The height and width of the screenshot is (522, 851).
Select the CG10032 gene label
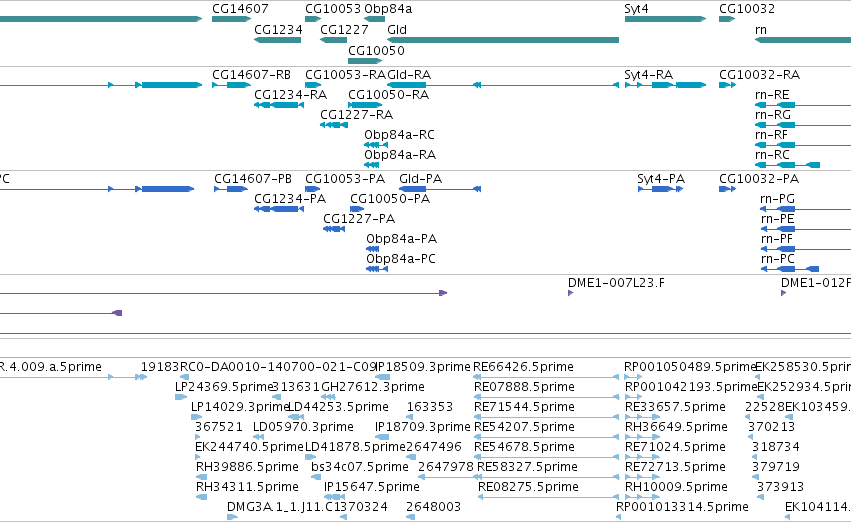[x=747, y=9]
